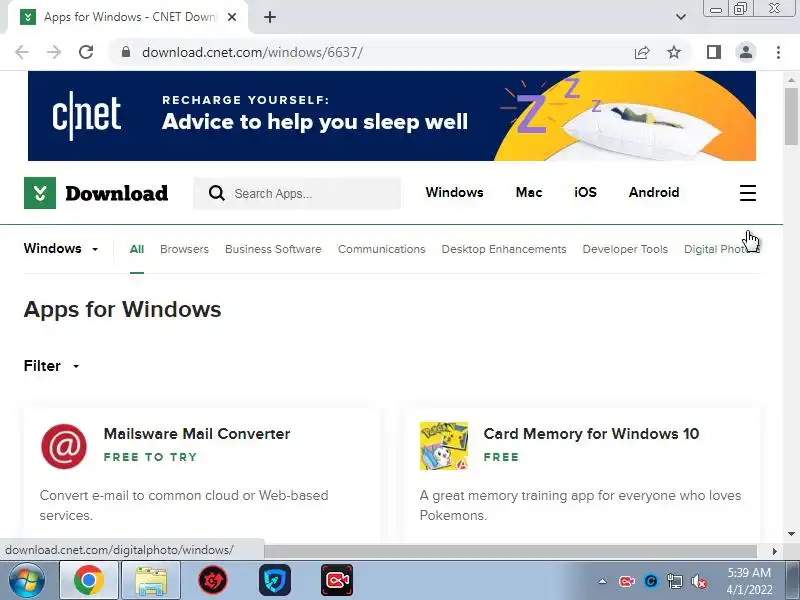Reload the page with the refresh icon
This screenshot has width=800, height=600.
(86, 52)
